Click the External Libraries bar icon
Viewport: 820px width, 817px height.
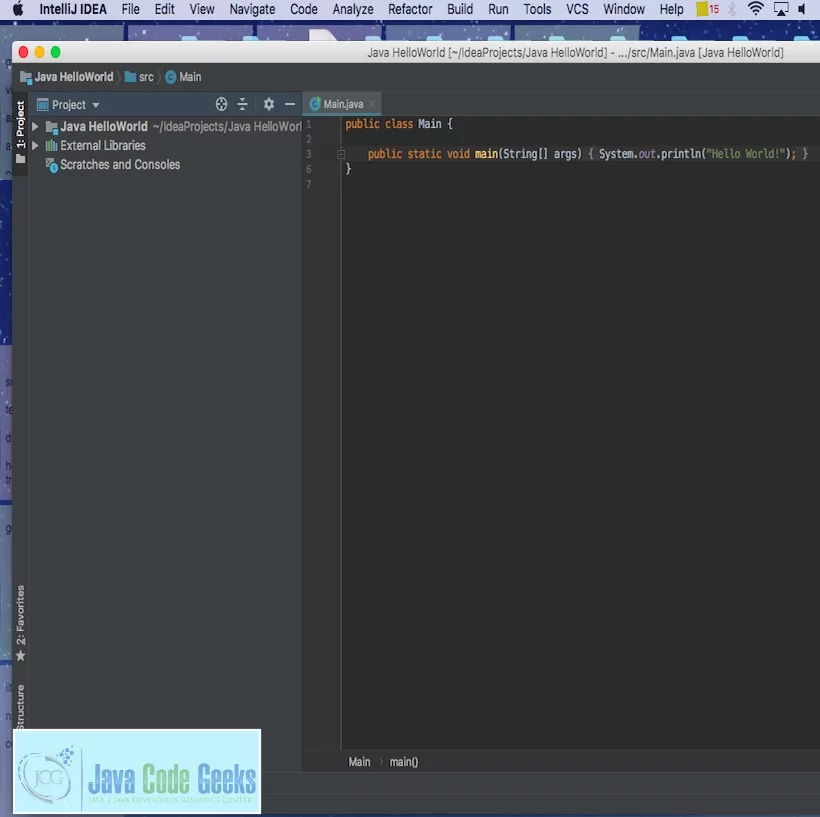click(x=51, y=145)
